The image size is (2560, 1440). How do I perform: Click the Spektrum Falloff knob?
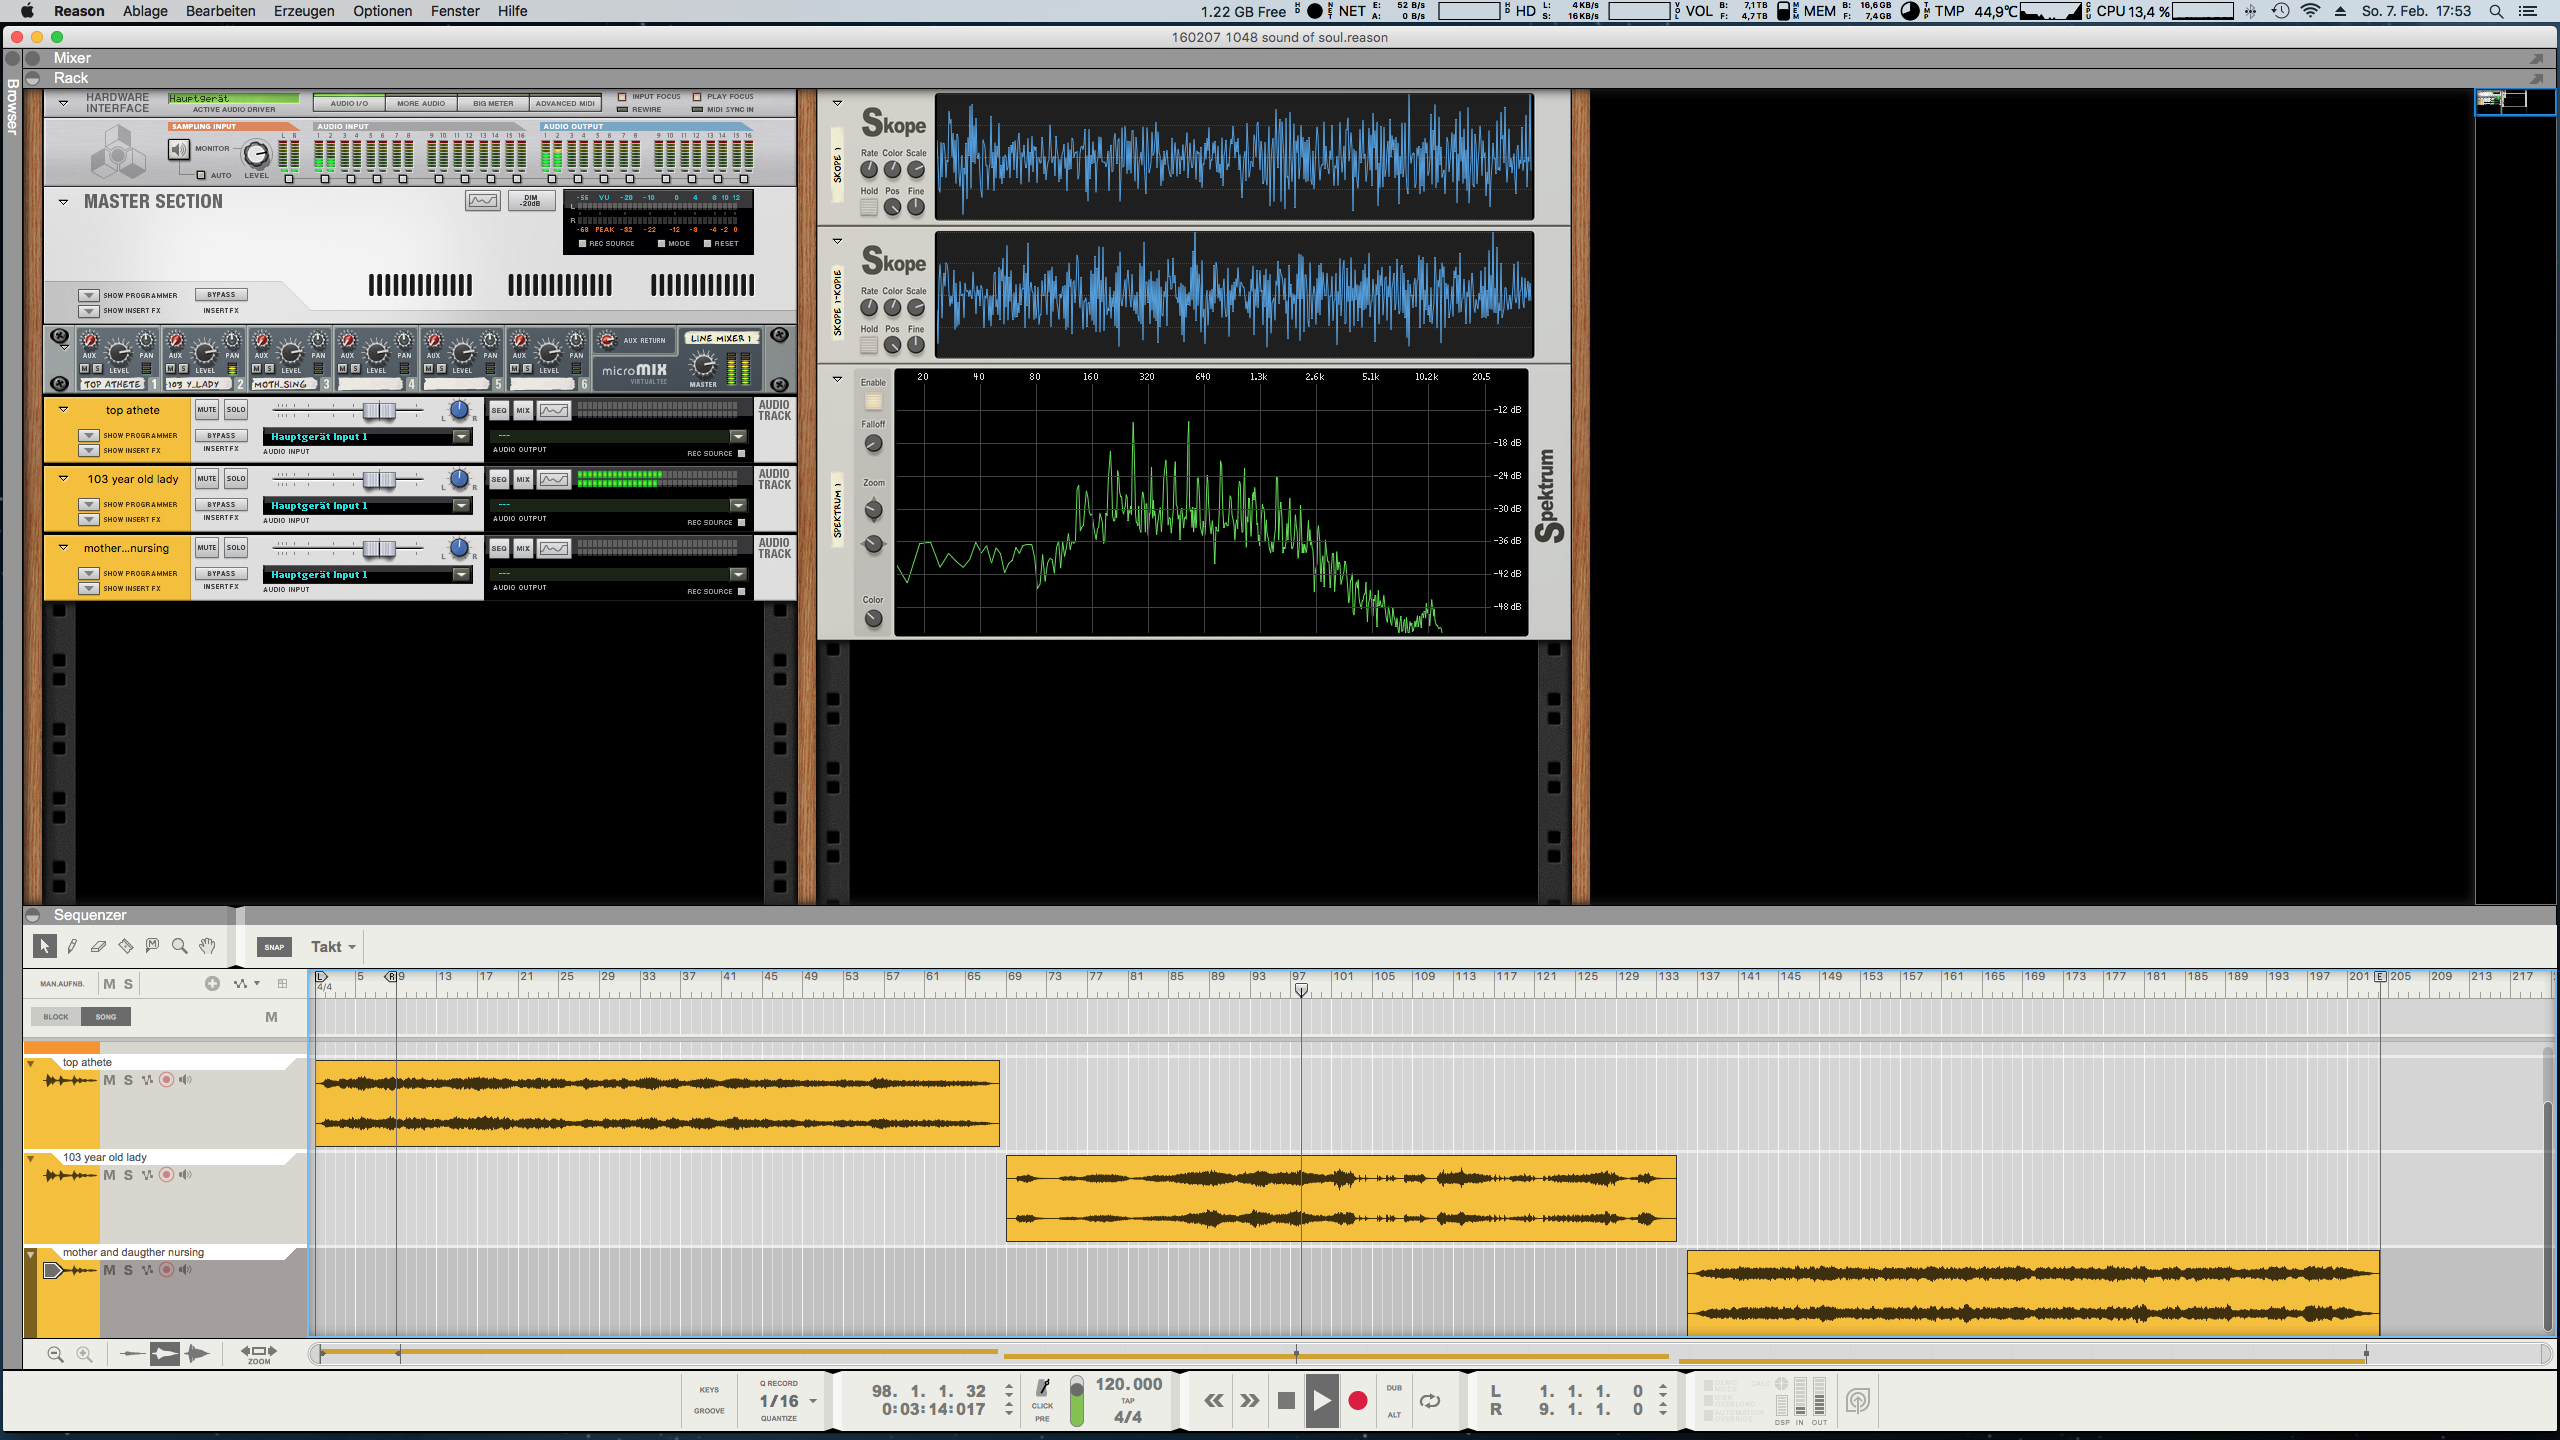pos(873,444)
